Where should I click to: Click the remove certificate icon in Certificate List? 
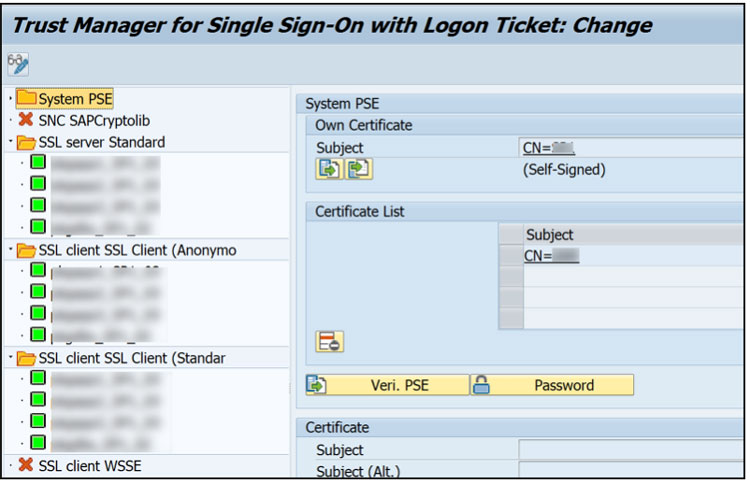click(x=329, y=341)
